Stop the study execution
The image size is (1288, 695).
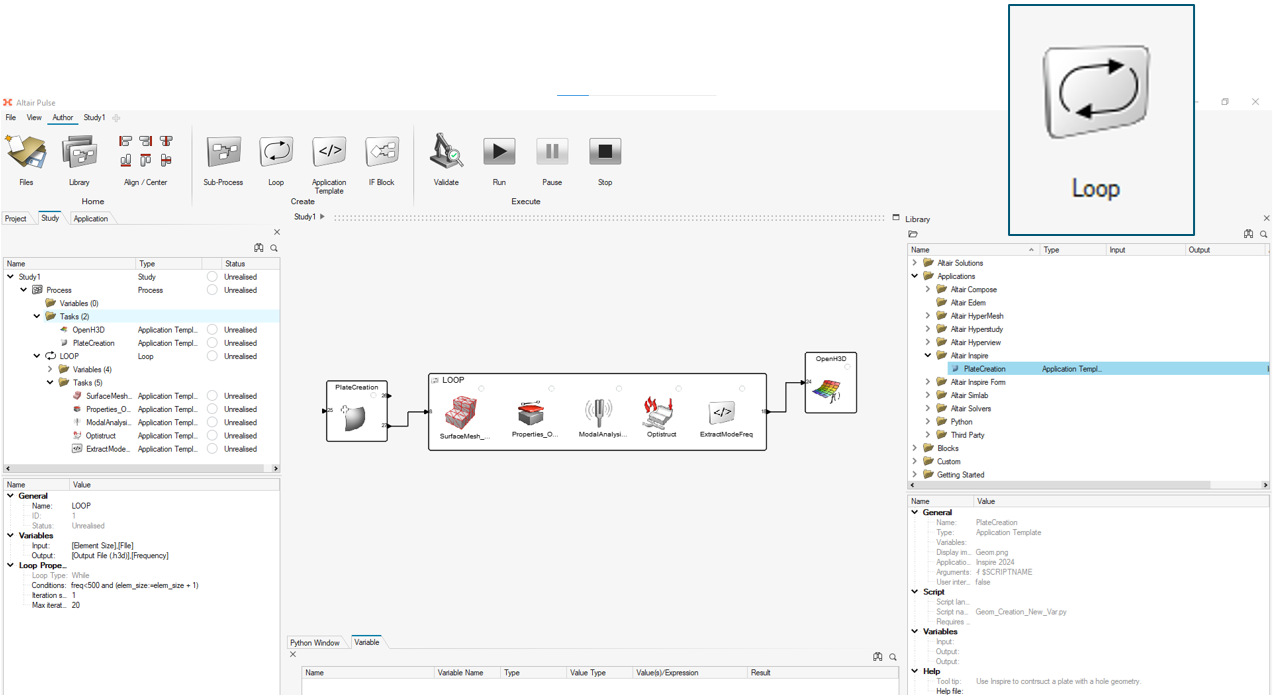click(x=605, y=160)
